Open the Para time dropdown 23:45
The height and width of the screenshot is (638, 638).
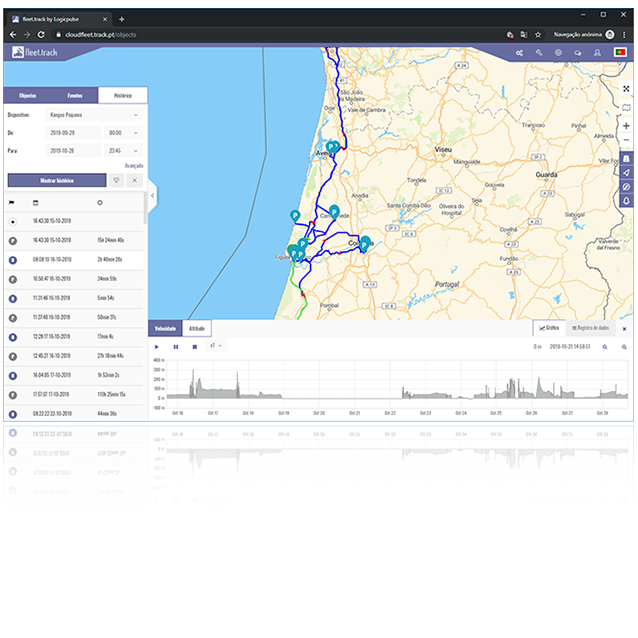pyautogui.click(x=123, y=151)
